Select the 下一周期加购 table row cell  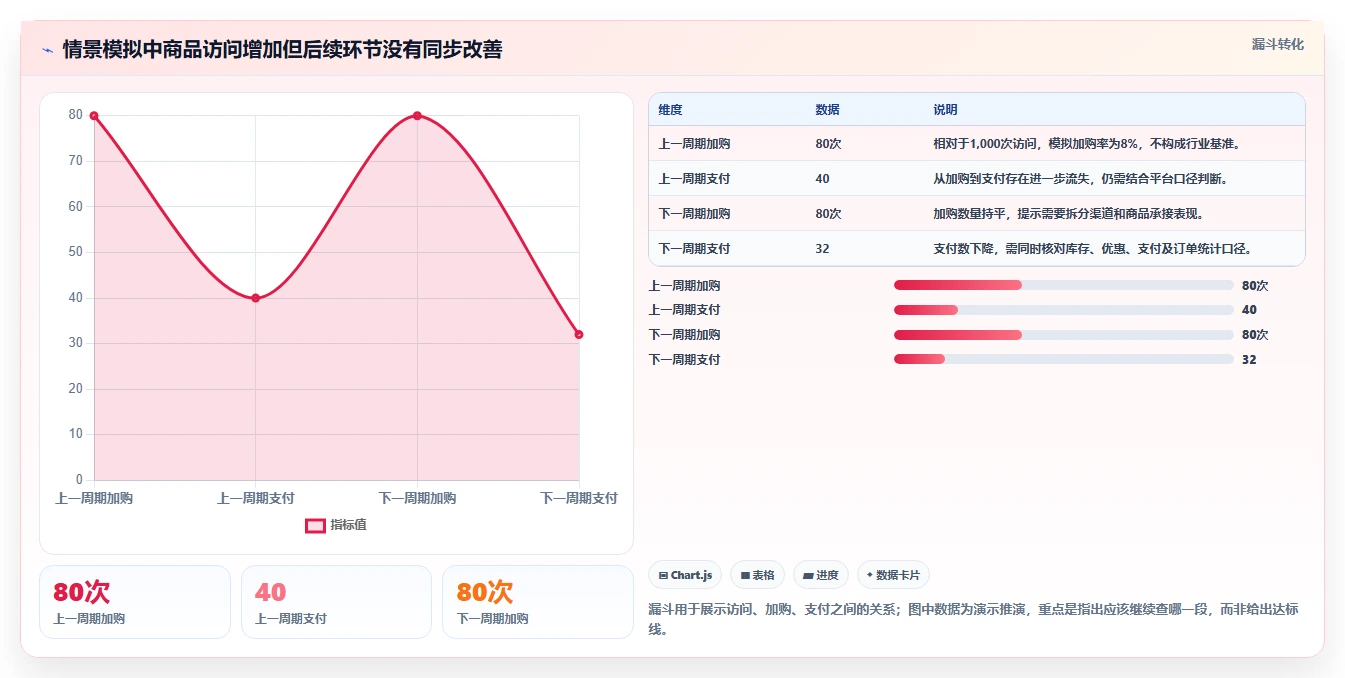694,214
